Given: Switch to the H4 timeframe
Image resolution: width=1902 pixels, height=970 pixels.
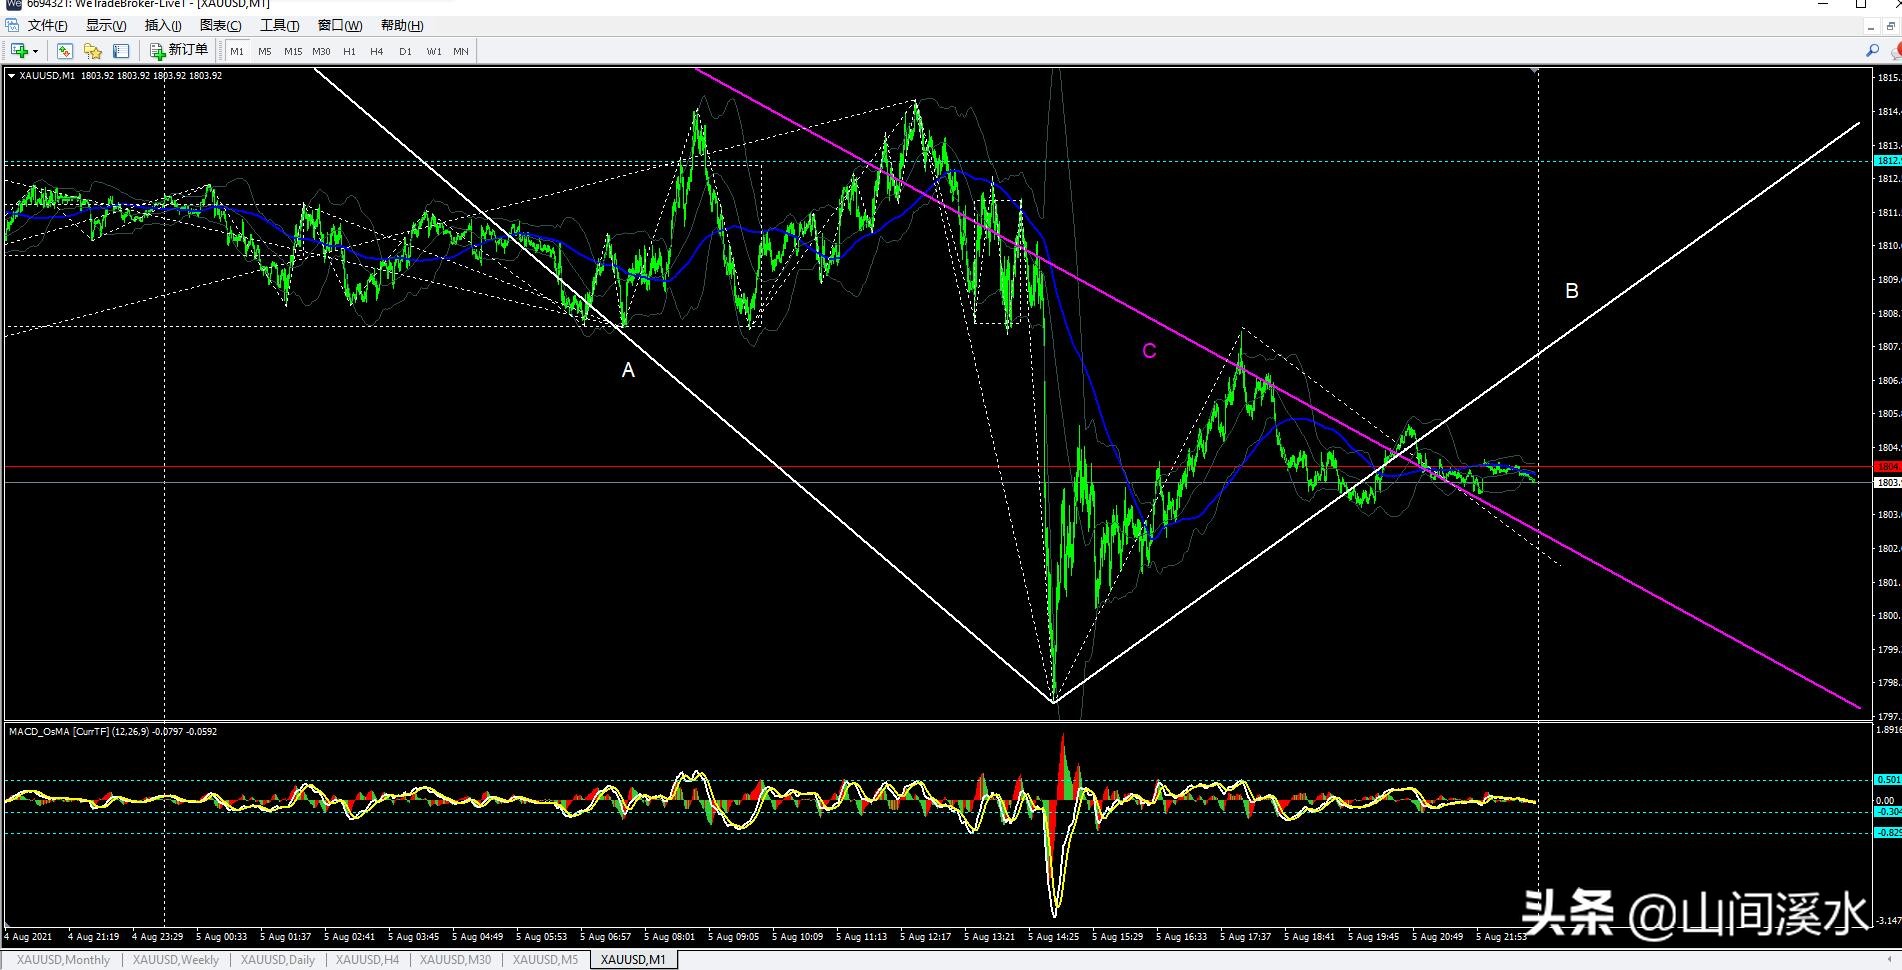Looking at the screenshot, I should coord(377,51).
